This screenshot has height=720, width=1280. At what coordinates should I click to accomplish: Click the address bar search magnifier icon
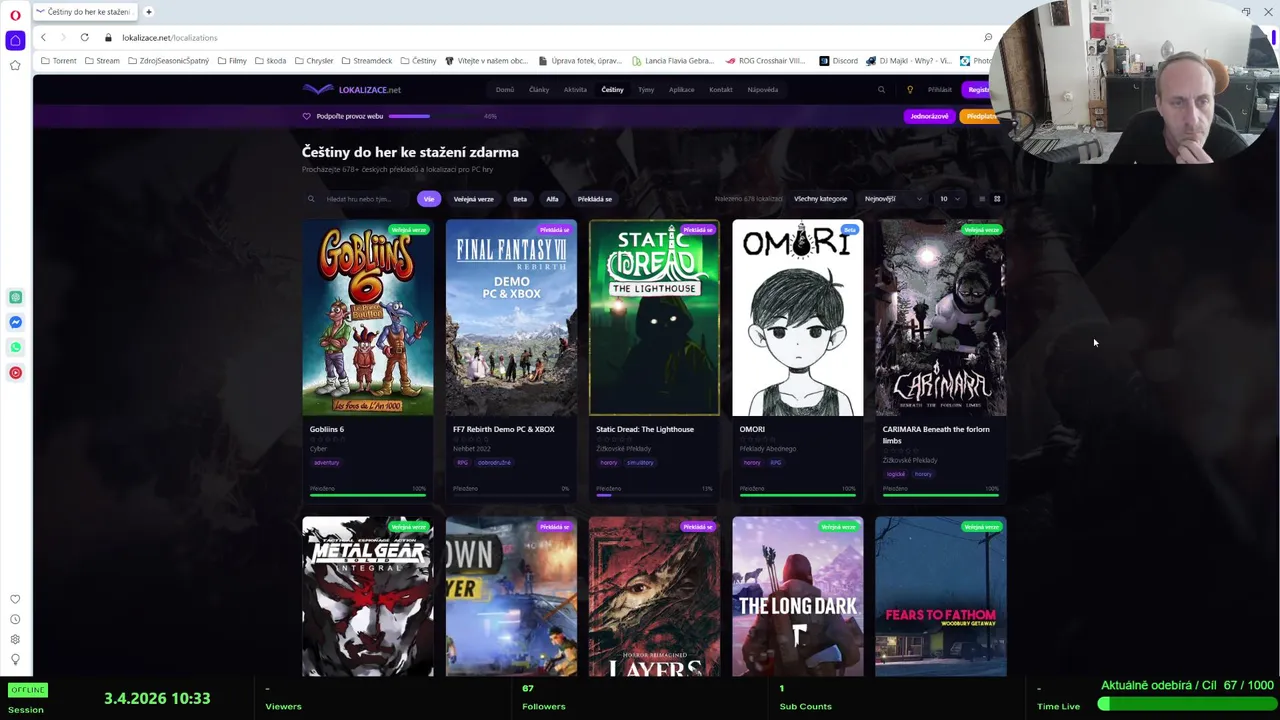(988, 38)
